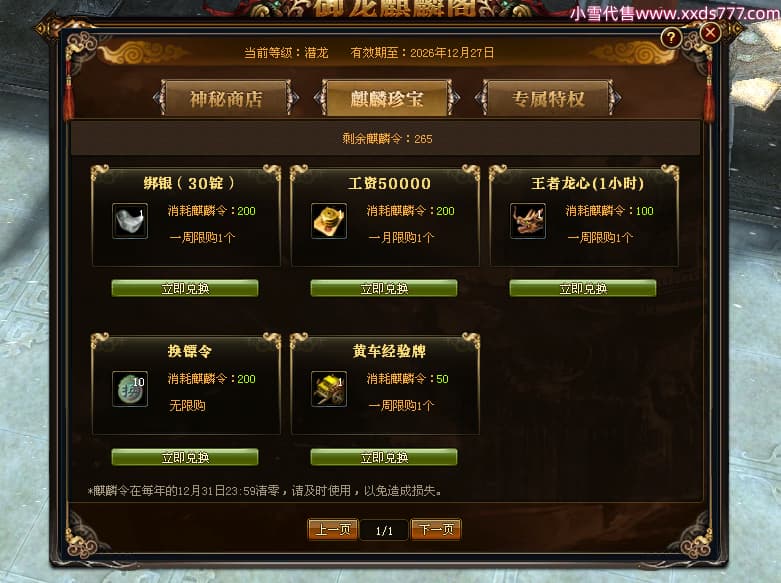Redeem 工资50000 with 立即兑换

tap(384, 288)
